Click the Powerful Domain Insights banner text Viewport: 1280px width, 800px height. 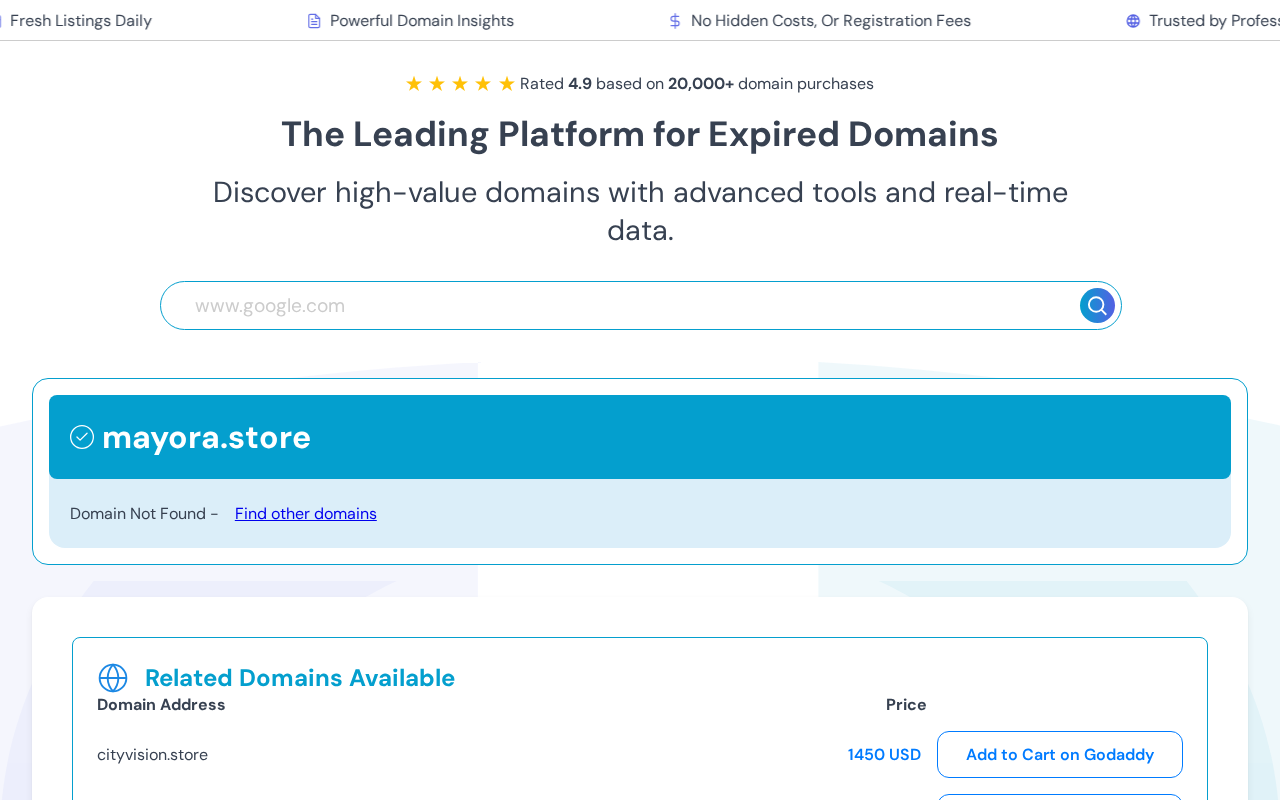tap(422, 21)
